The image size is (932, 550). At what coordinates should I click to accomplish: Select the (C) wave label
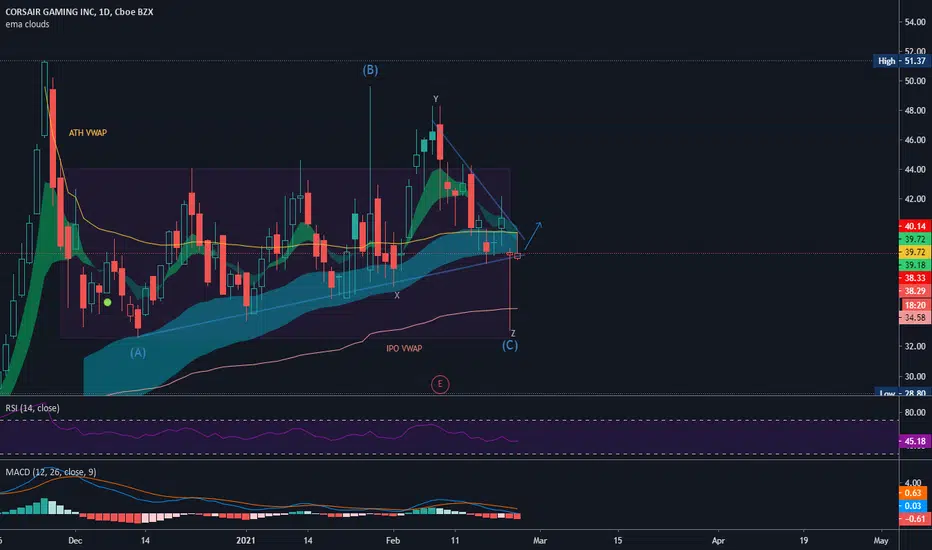tap(510, 345)
